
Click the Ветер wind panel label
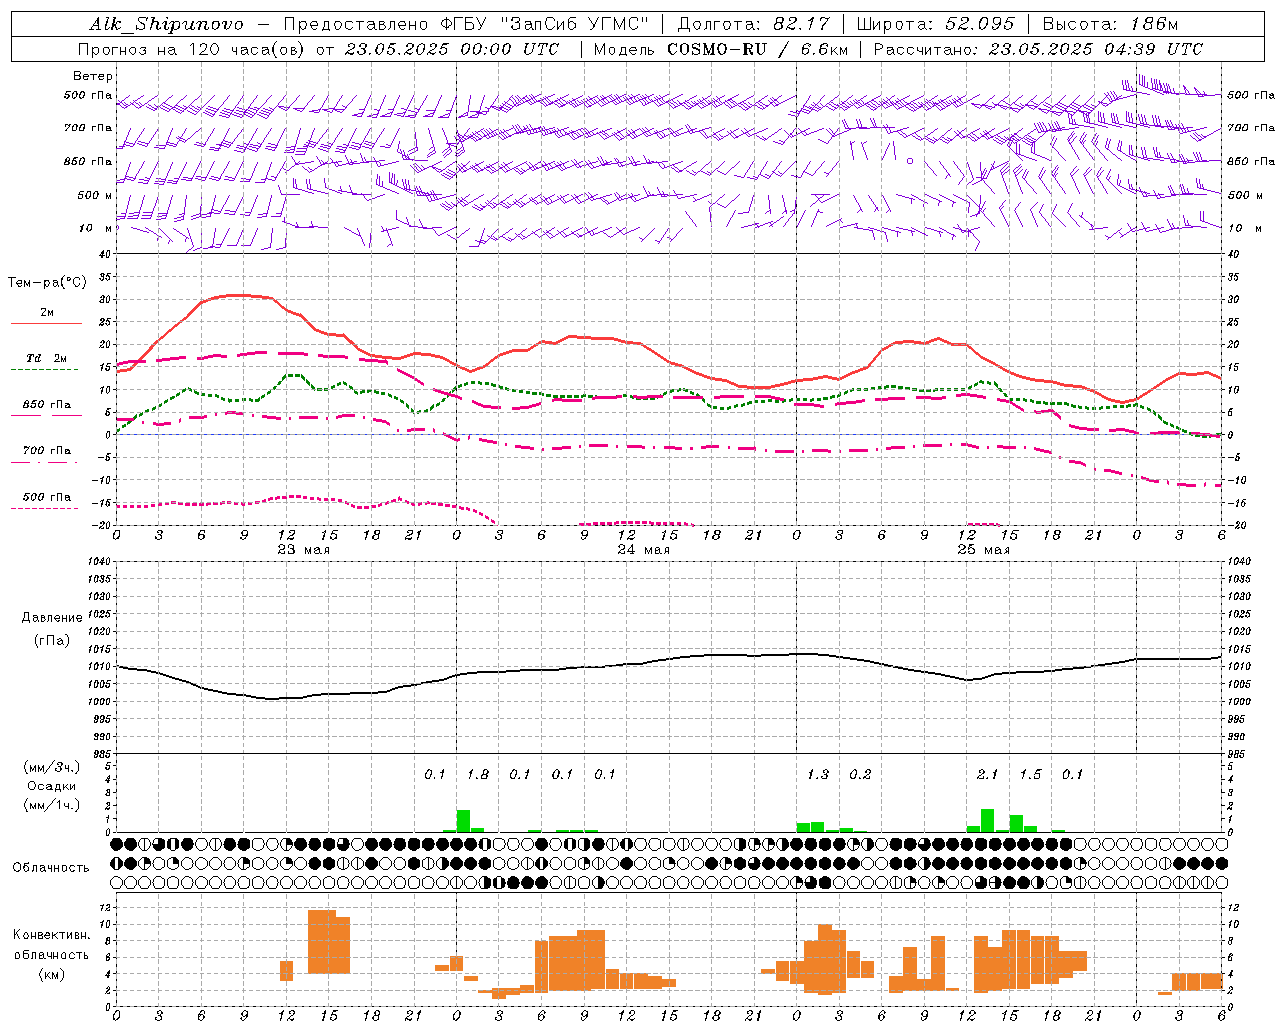pyautogui.click(x=93, y=76)
